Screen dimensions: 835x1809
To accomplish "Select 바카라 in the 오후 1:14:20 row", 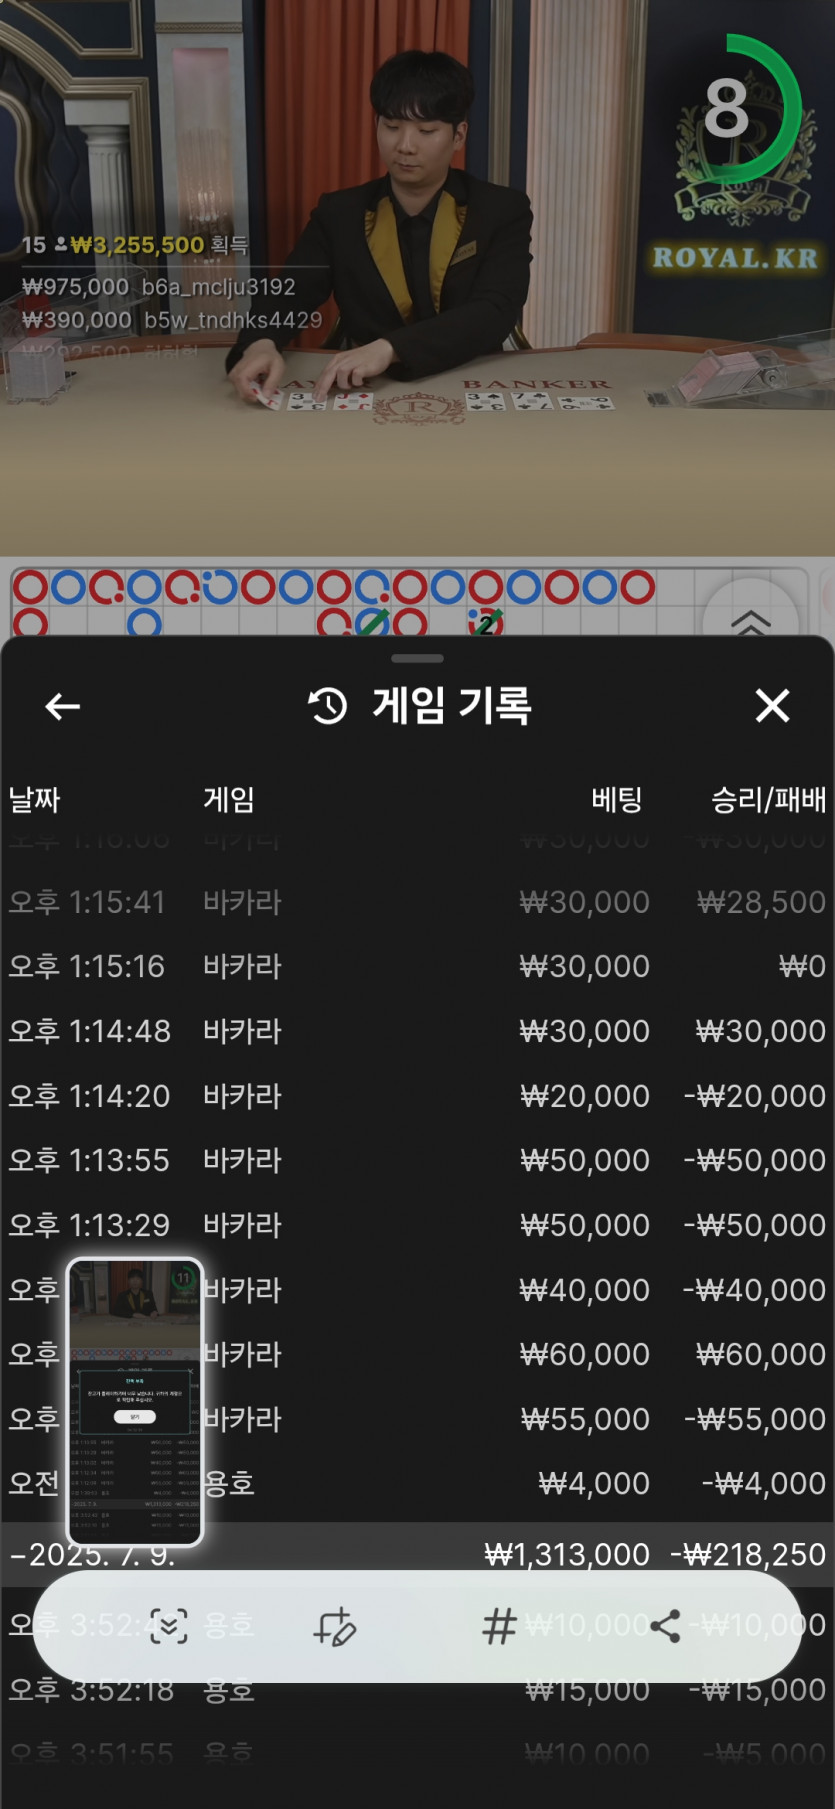I will click(x=242, y=1096).
